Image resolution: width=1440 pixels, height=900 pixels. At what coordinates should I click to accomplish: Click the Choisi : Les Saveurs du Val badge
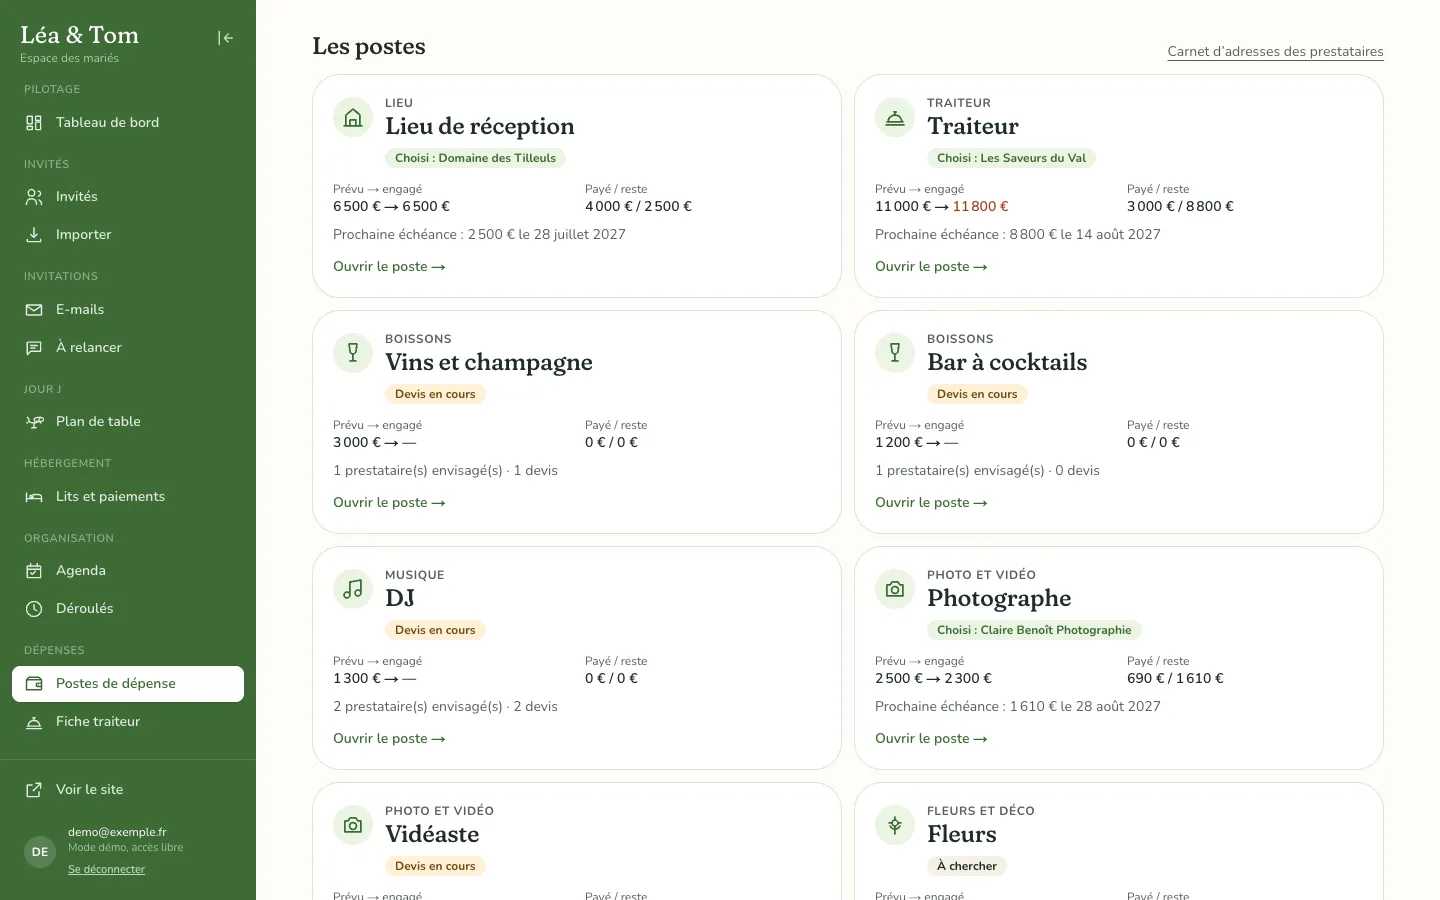(1011, 158)
